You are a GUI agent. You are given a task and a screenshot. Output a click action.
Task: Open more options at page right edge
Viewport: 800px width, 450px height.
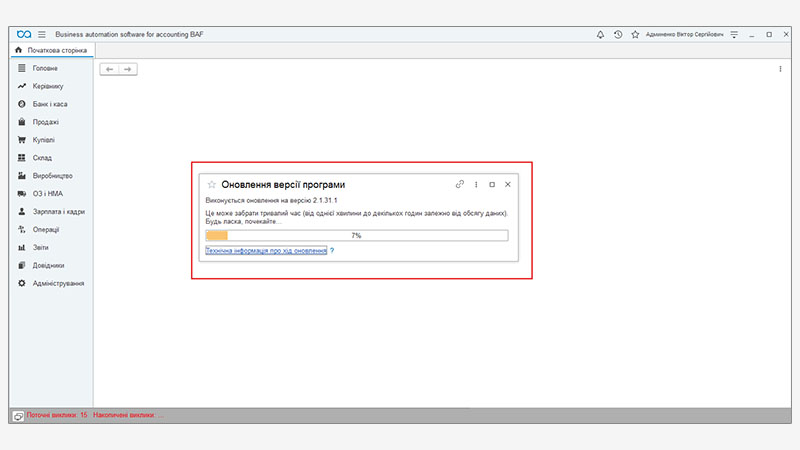[780, 69]
